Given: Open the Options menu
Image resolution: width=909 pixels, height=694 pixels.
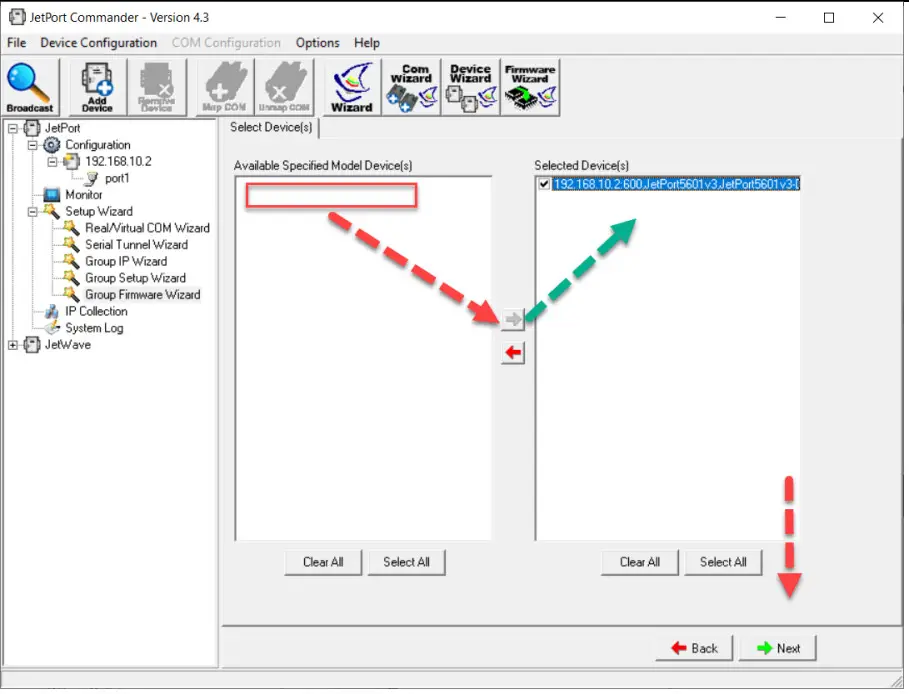Looking at the screenshot, I should (x=318, y=43).
